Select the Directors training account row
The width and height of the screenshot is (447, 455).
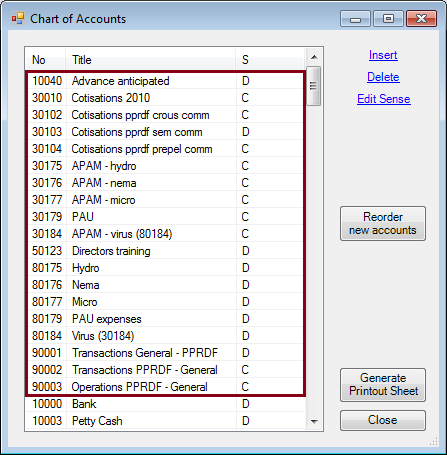pos(166,251)
